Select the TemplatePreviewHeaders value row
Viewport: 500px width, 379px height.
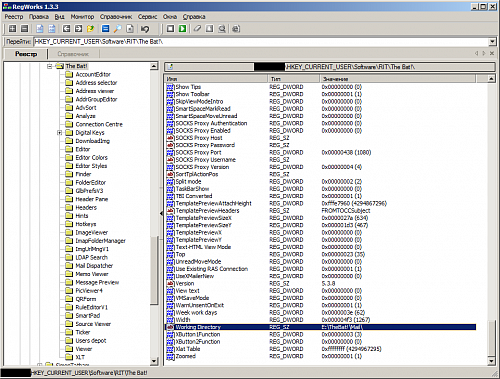pyautogui.click(x=321, y=211)
